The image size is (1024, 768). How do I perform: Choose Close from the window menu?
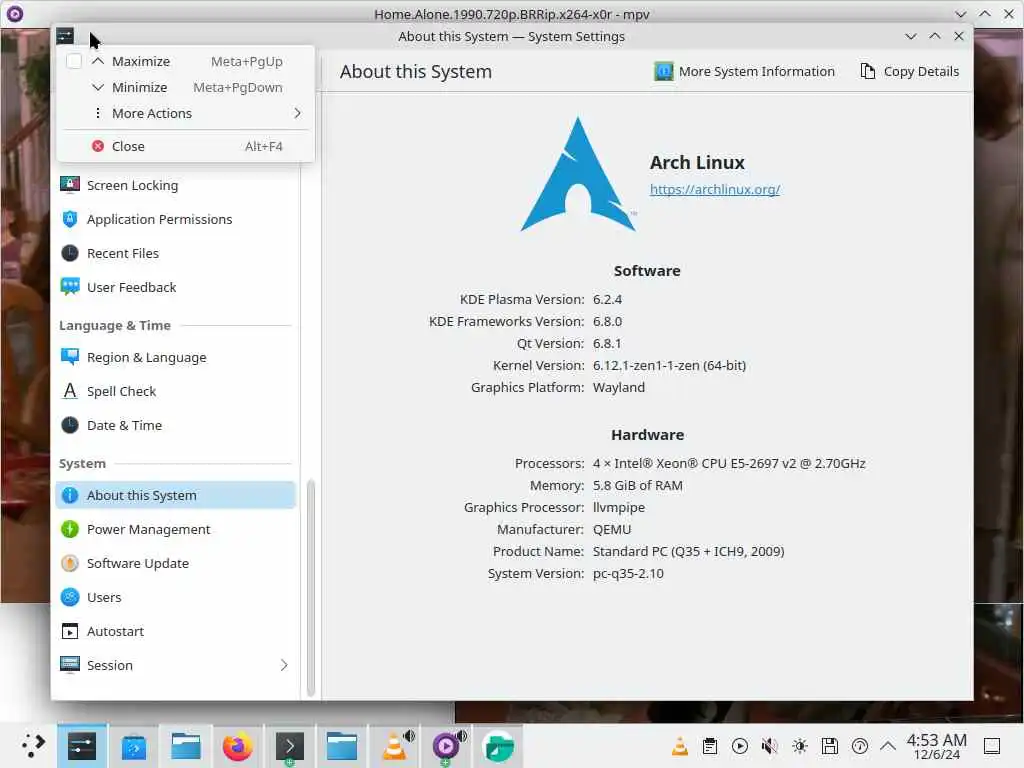(x=185, y=146)
